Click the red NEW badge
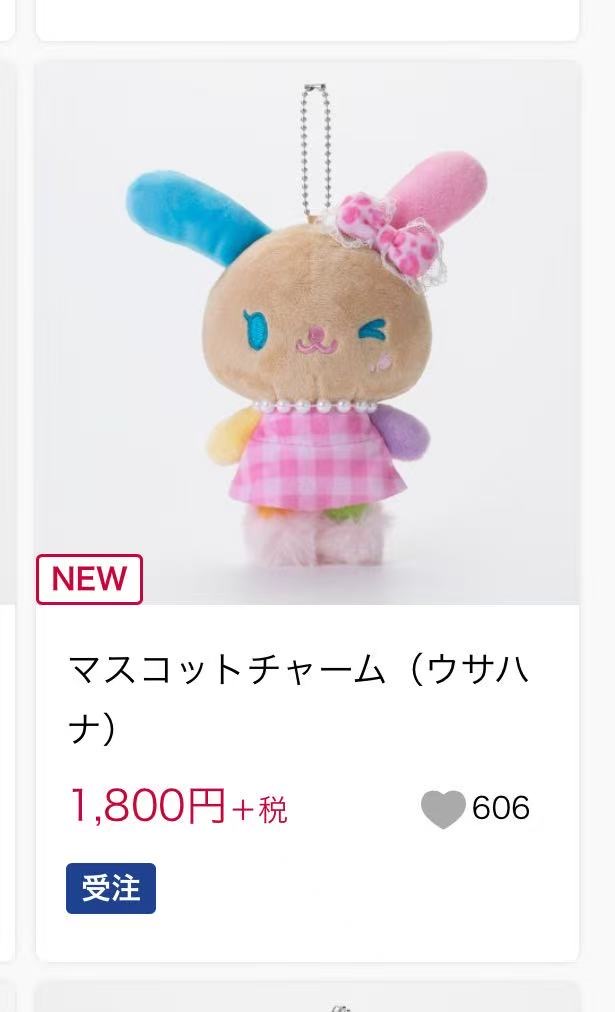Screen dimensions: 615x1012 tap(89, 579)
